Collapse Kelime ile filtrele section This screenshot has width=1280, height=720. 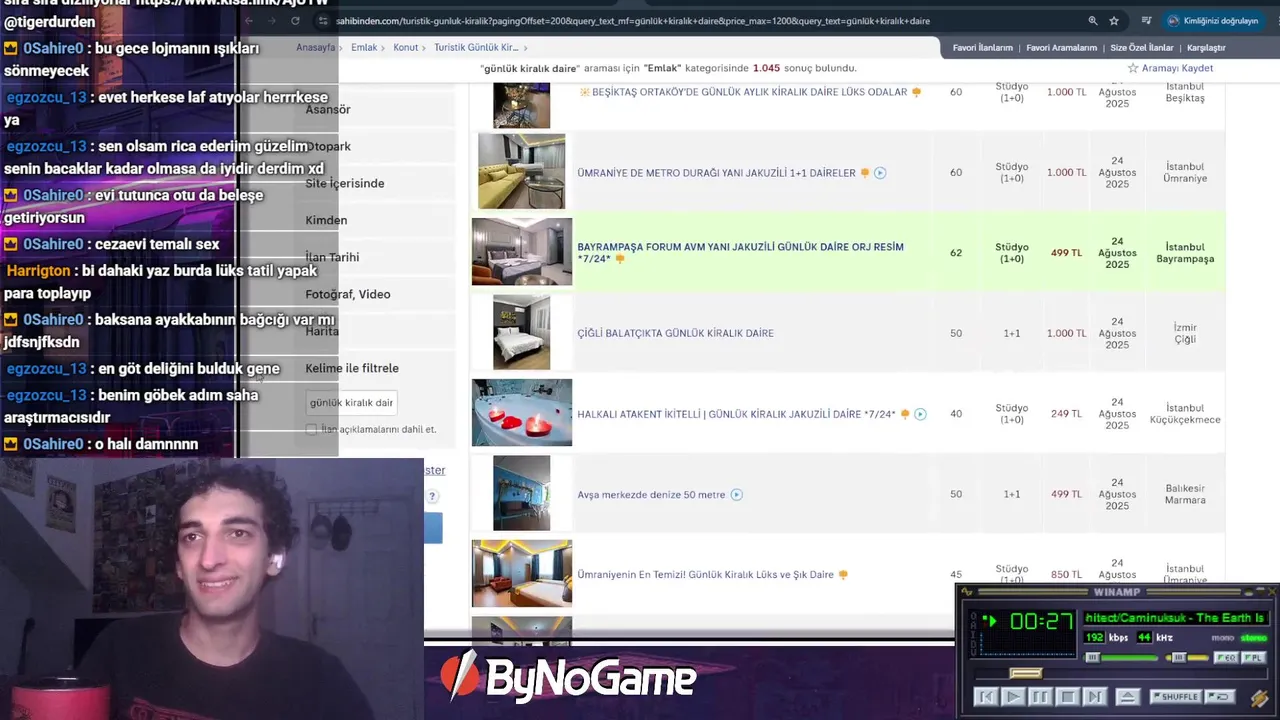coord(352,368)
